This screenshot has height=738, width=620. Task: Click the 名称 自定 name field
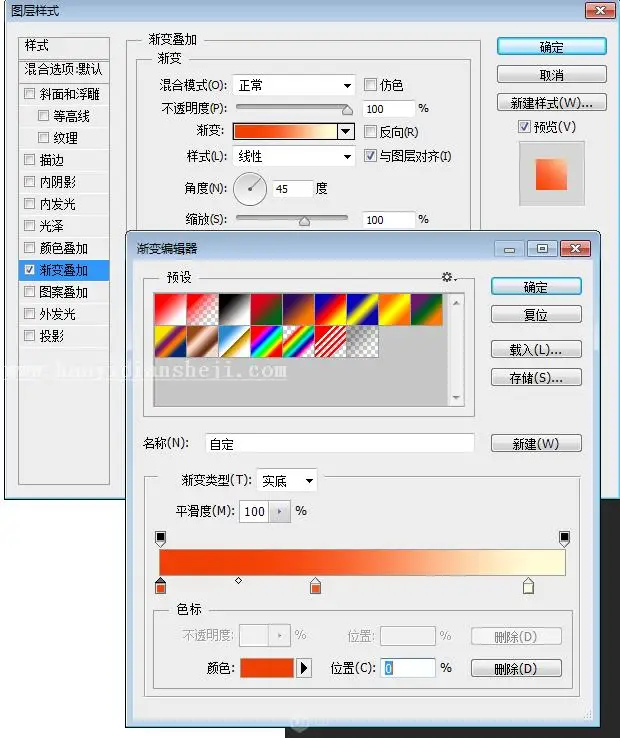pos(339,443)
